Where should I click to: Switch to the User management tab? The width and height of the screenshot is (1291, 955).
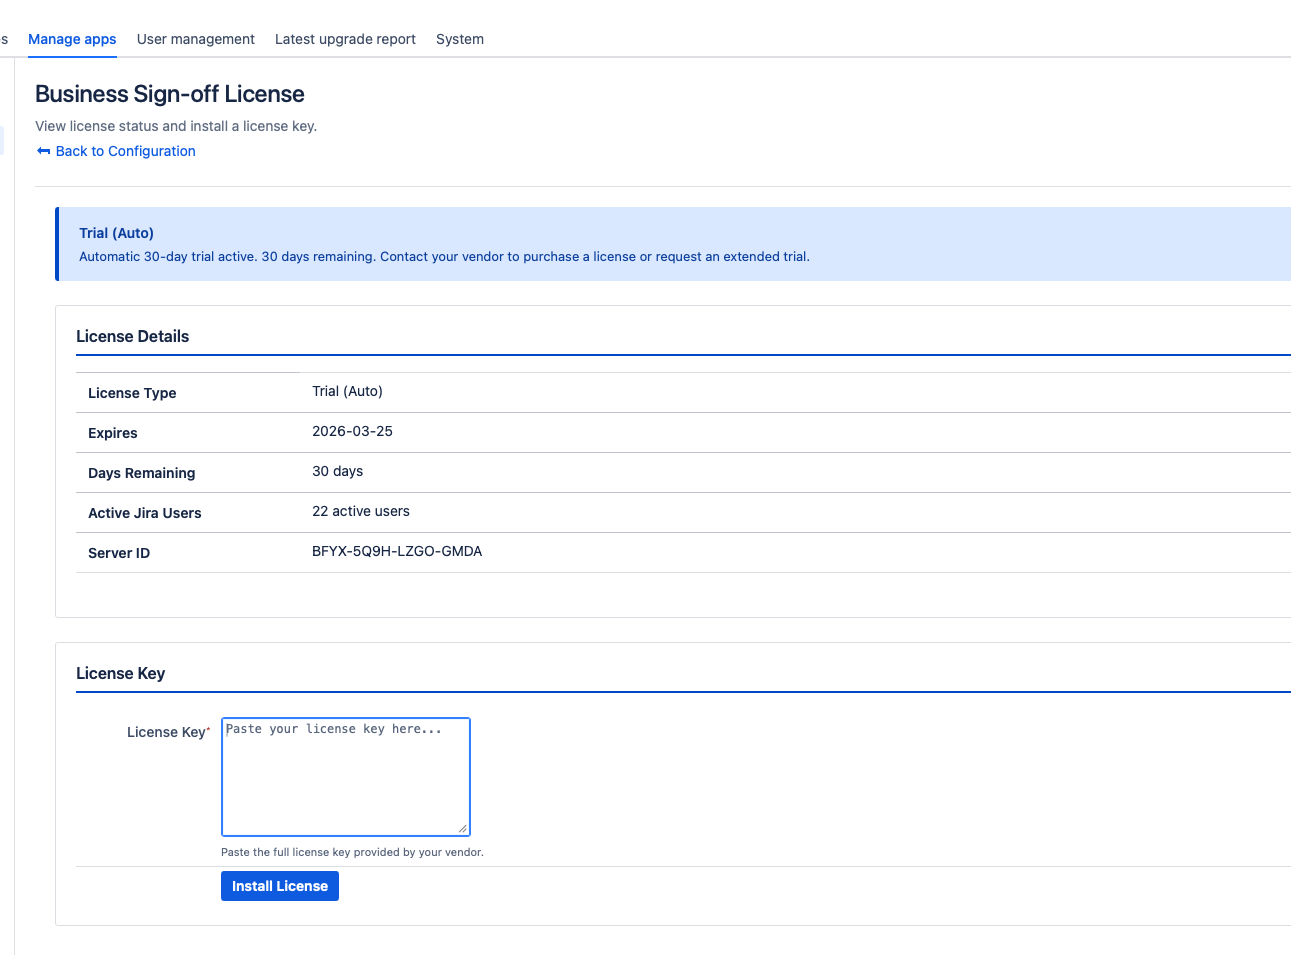[195, 39]
